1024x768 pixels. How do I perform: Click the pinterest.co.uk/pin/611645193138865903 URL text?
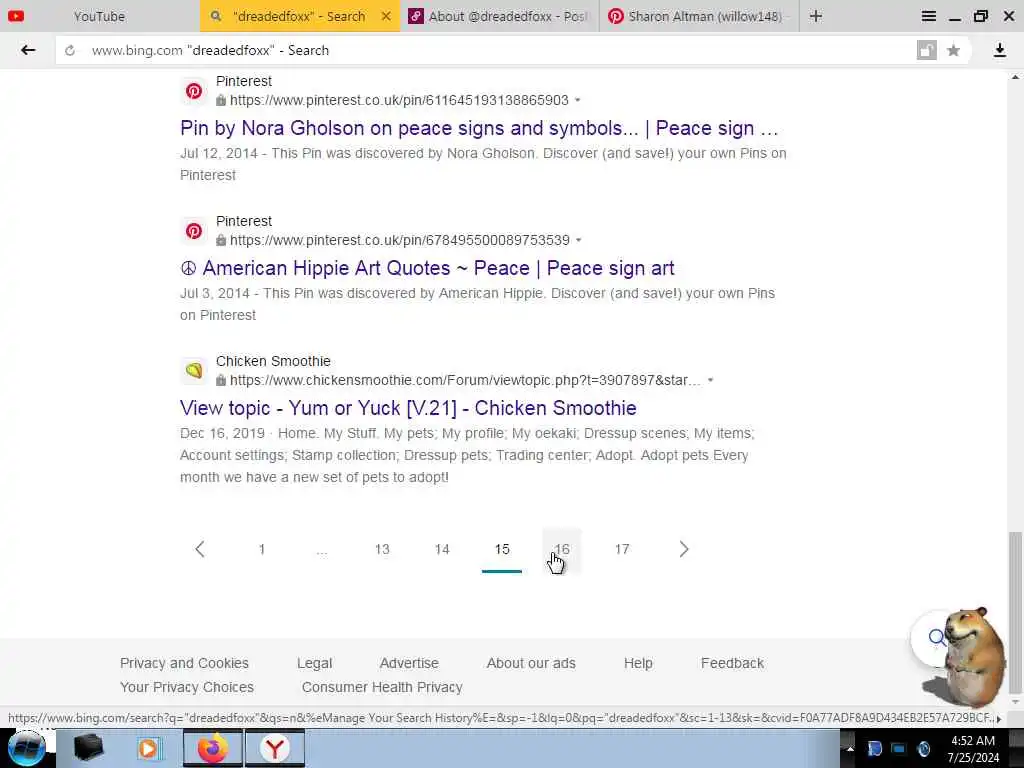[399, 101]
